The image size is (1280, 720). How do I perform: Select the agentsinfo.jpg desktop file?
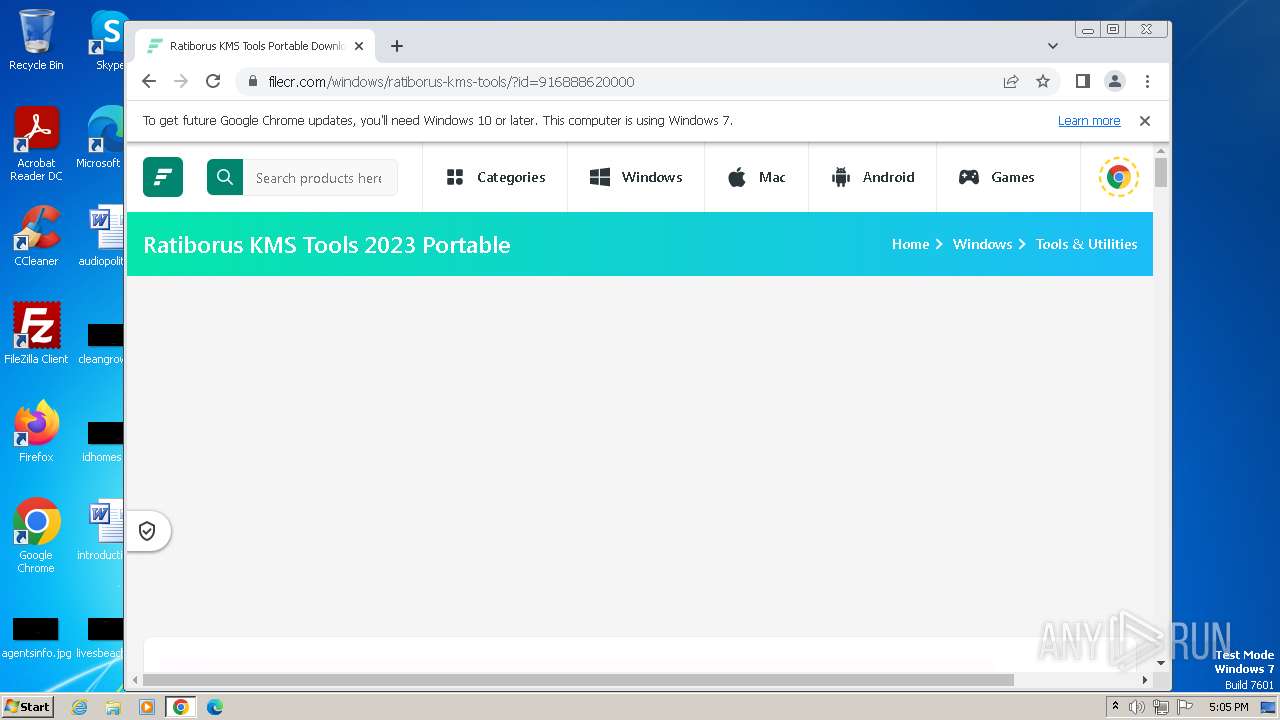(x=36, y=638)
